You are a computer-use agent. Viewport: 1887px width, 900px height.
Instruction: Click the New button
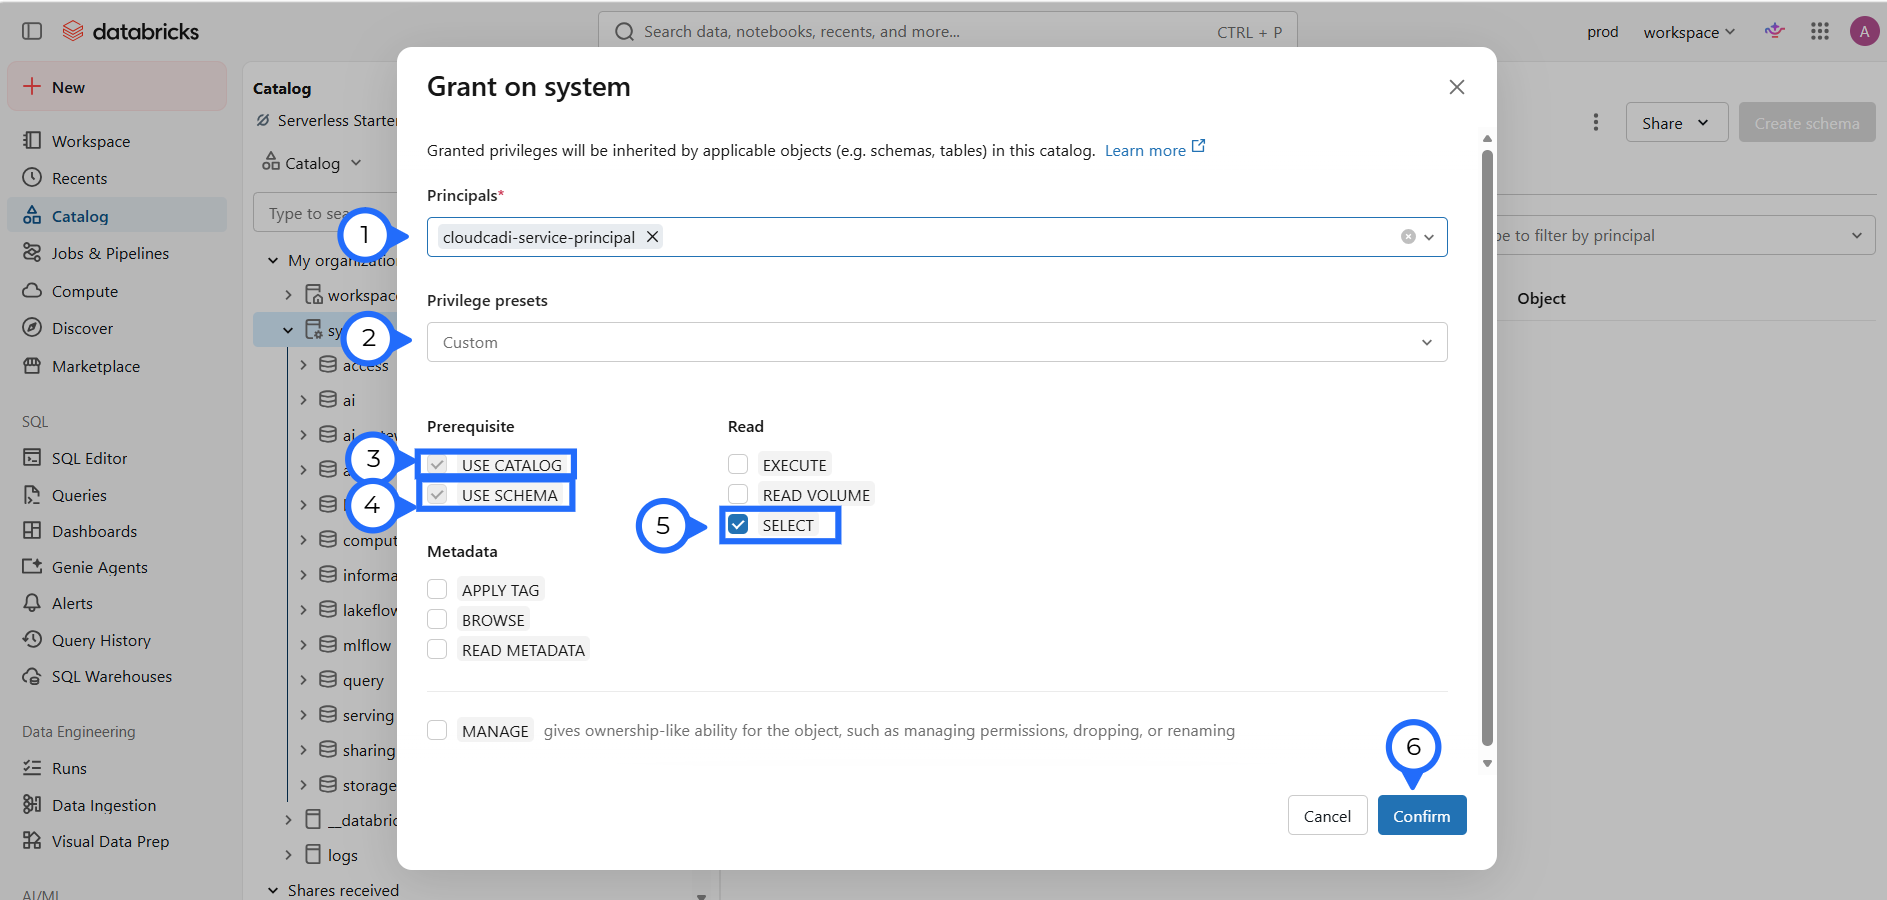117,87
